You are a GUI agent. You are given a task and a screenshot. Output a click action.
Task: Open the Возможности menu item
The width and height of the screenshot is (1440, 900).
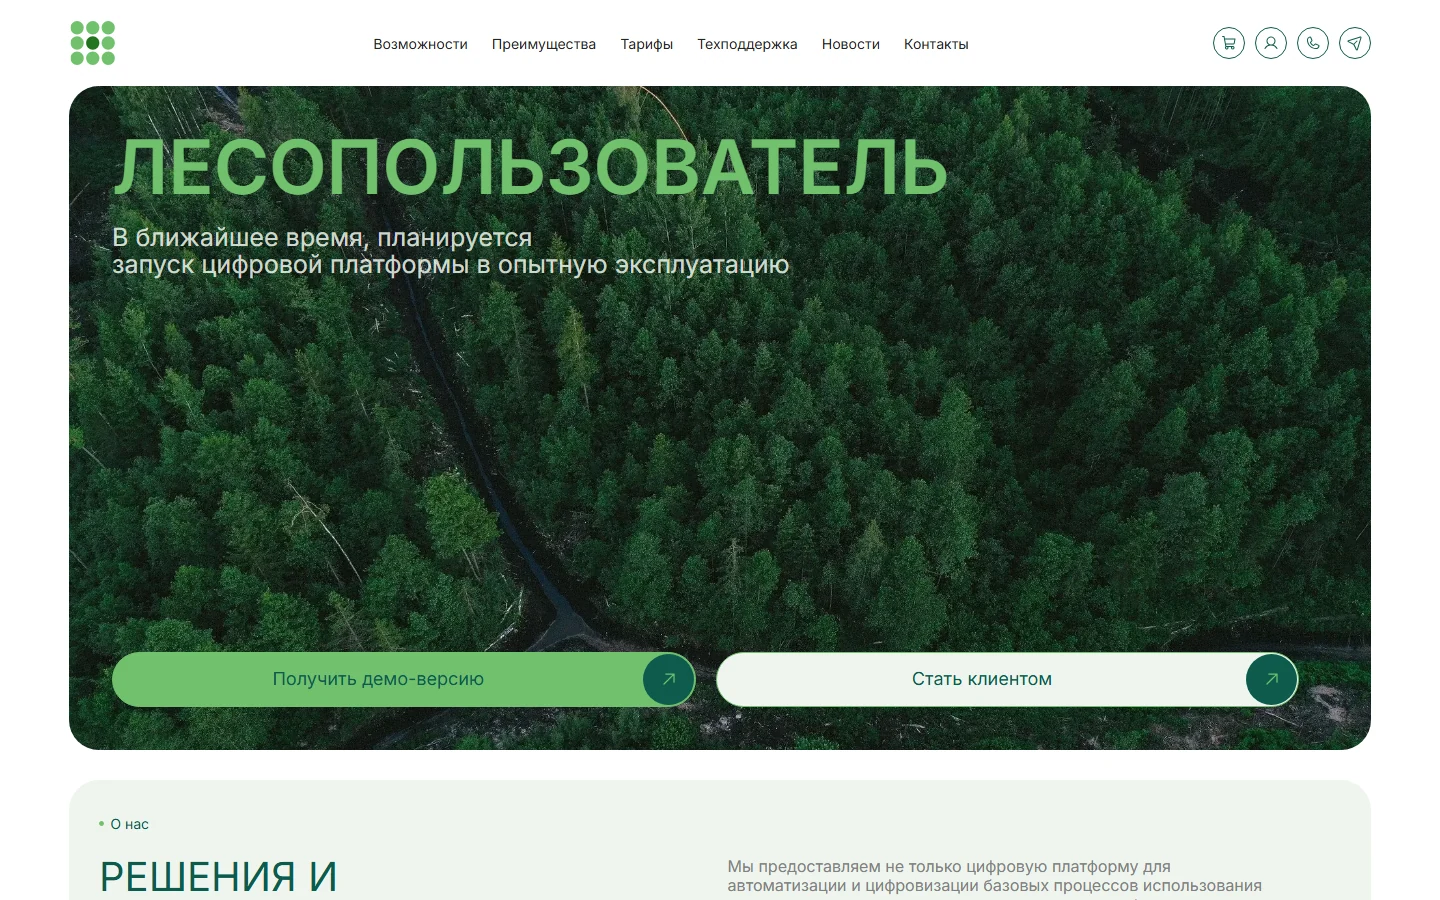click(x=420, y=44)
